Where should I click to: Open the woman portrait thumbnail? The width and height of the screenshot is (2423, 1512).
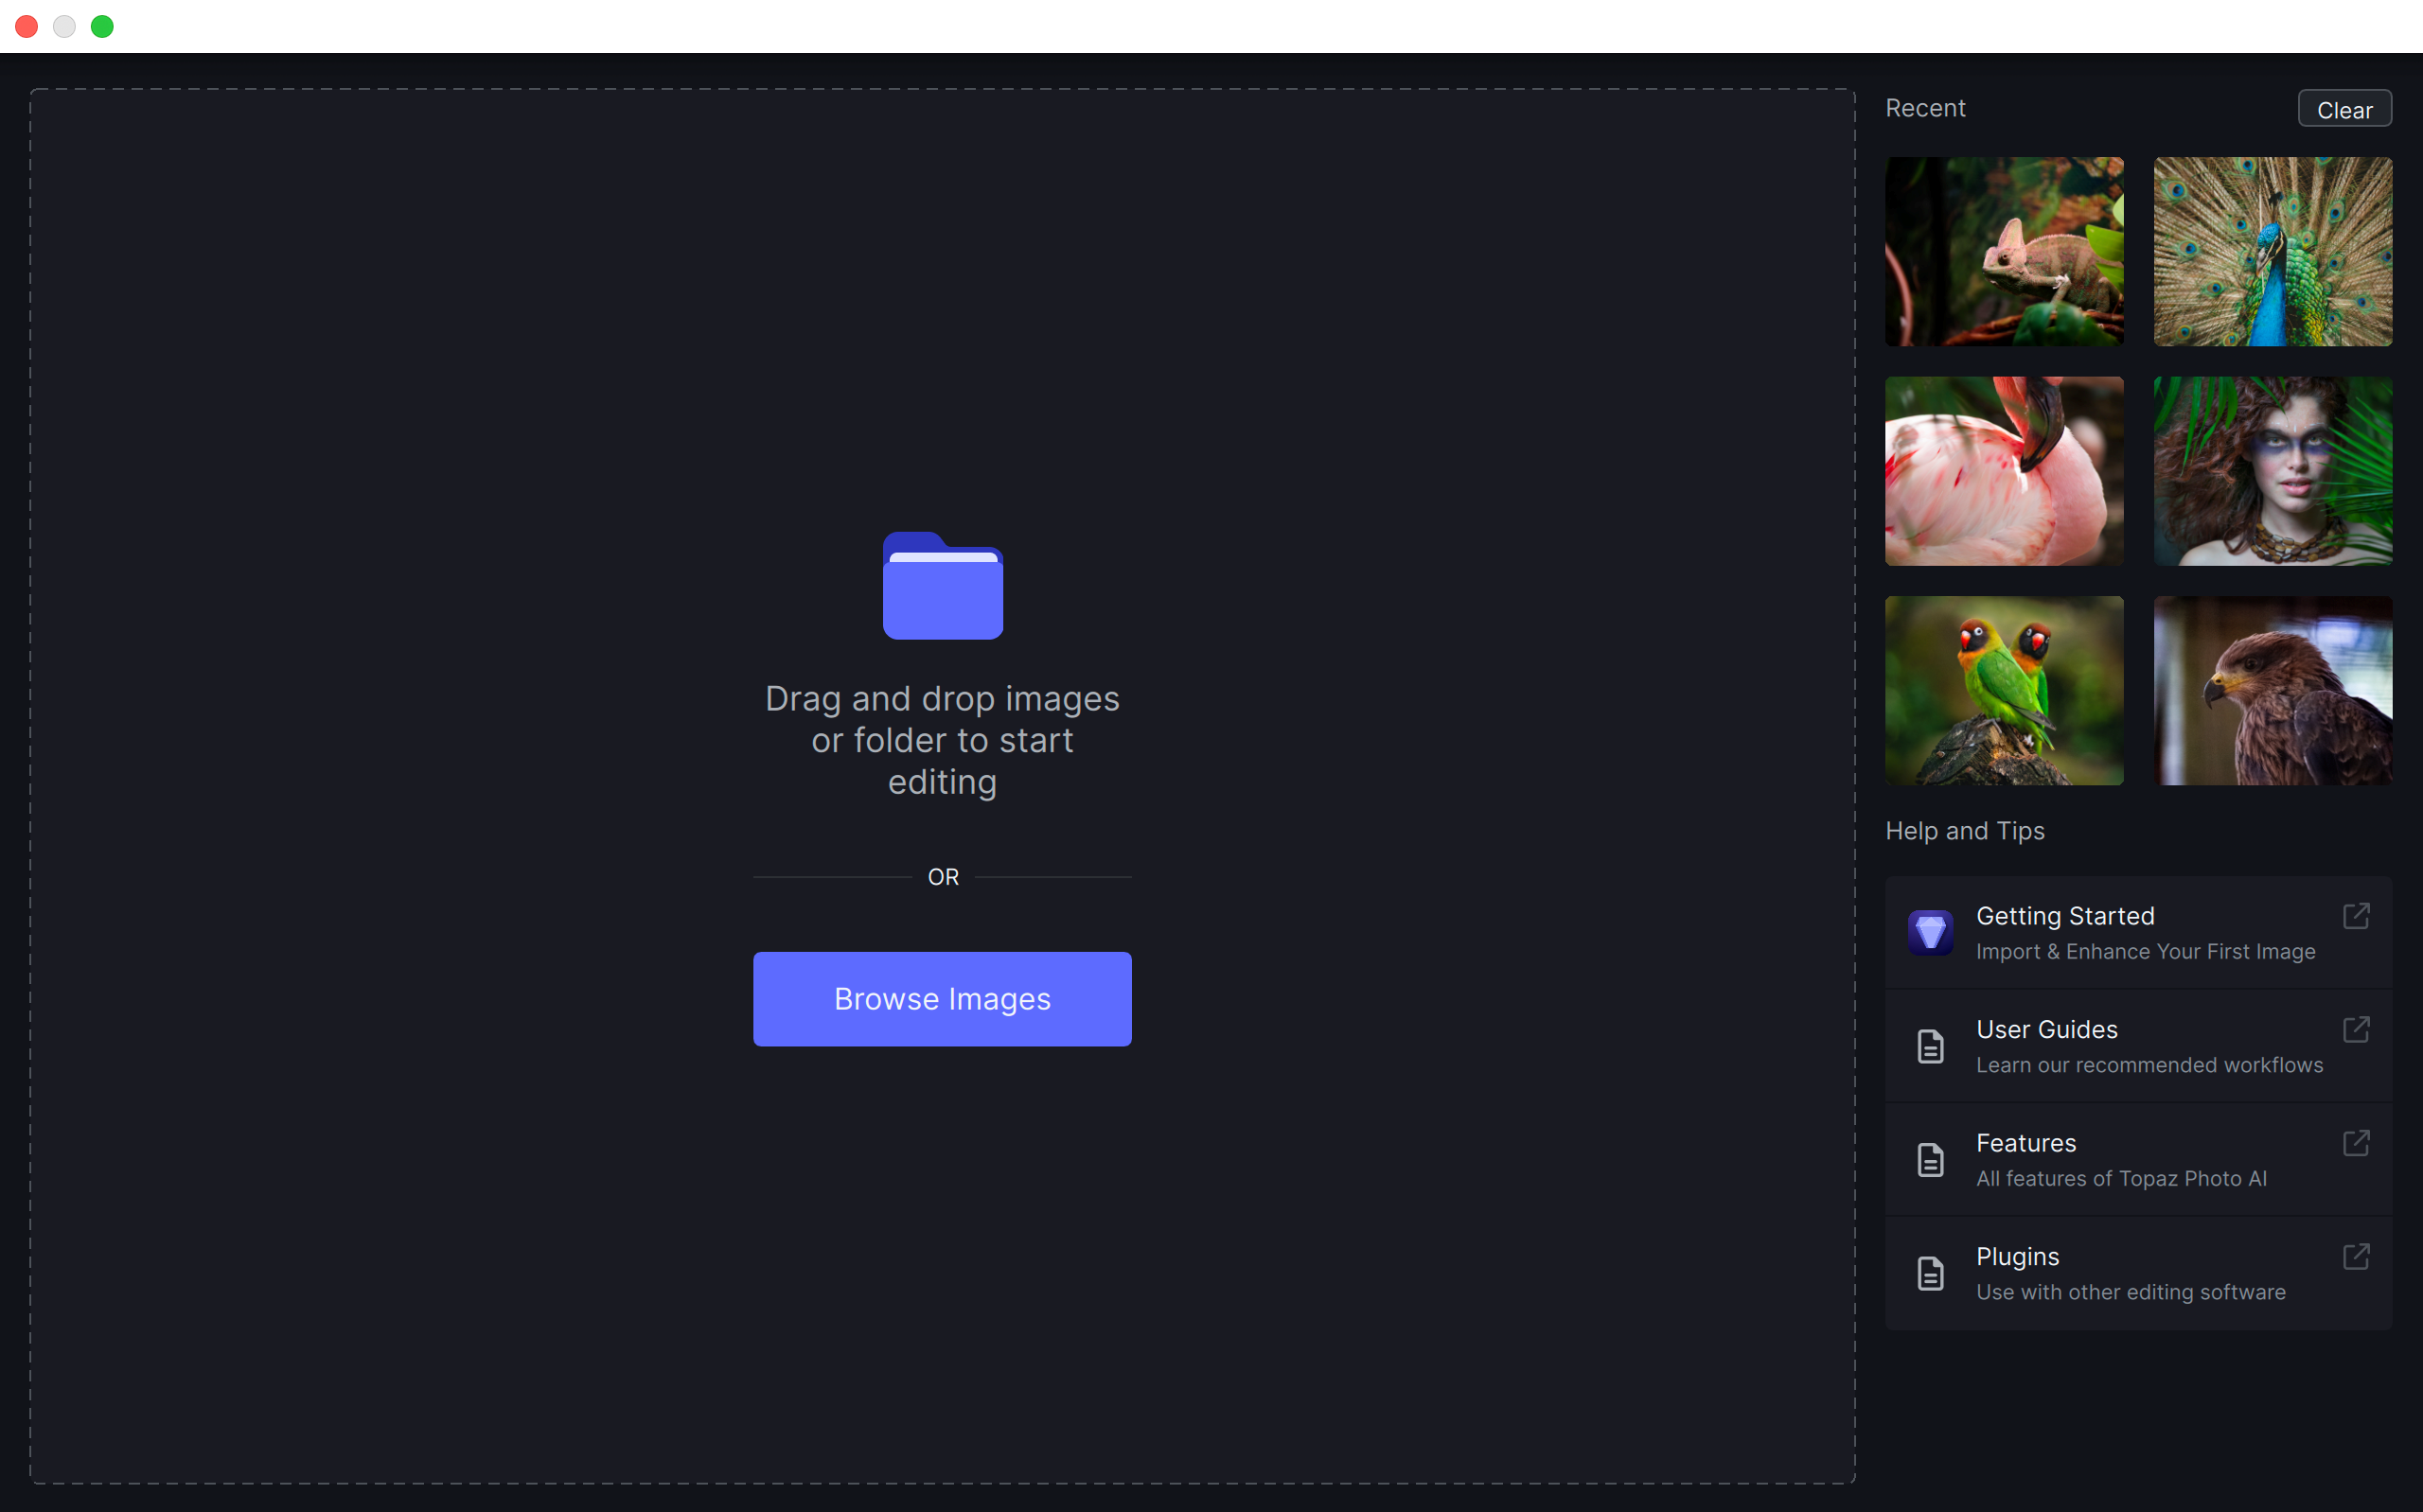(x=2272, y=471)
